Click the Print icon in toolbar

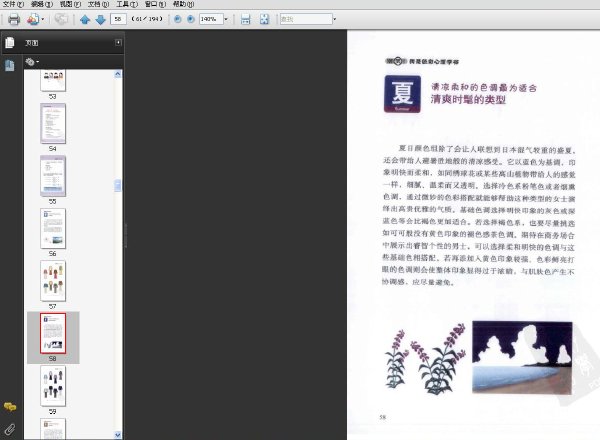point(14,19)
